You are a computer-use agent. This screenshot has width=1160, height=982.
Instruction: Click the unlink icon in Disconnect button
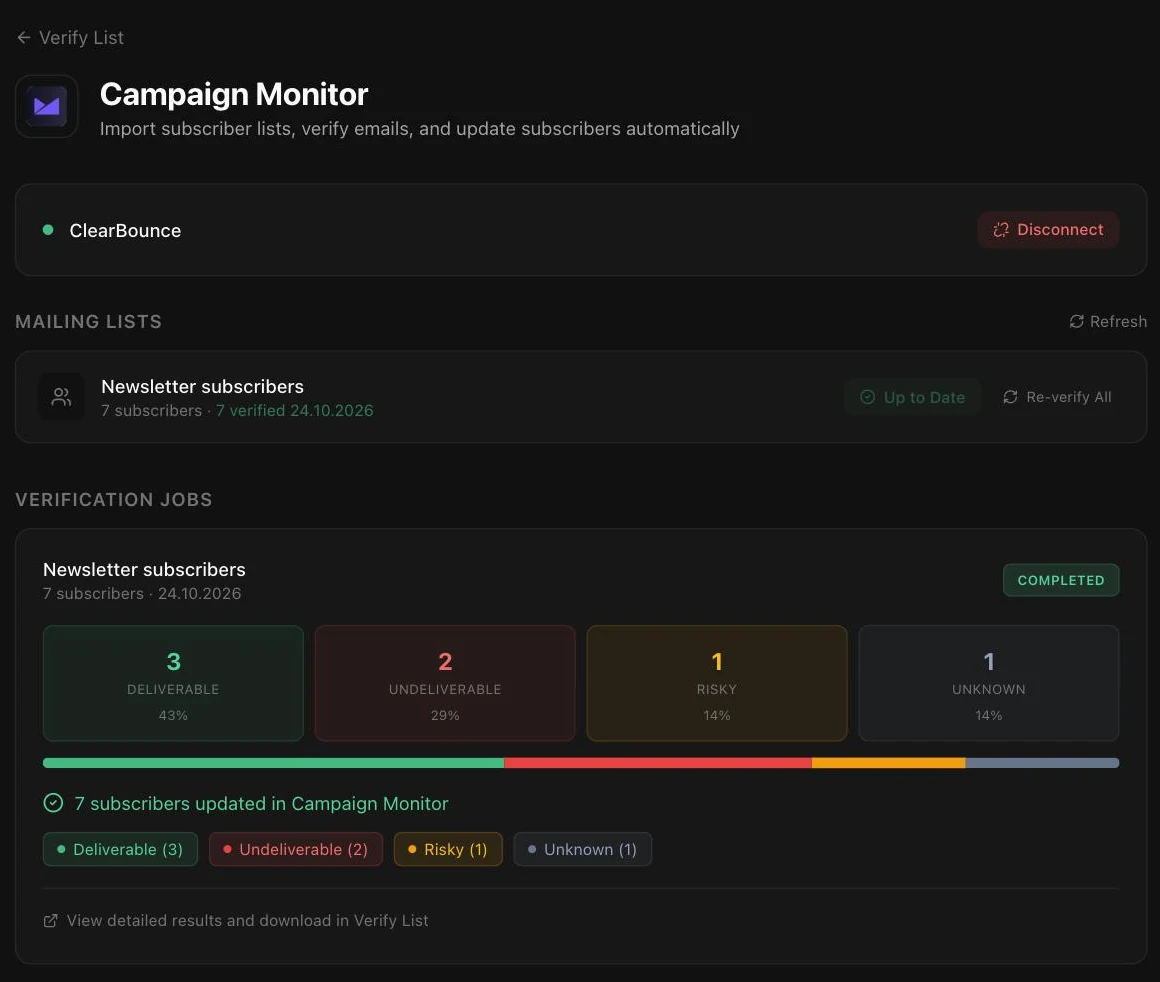coord(1001,230)
